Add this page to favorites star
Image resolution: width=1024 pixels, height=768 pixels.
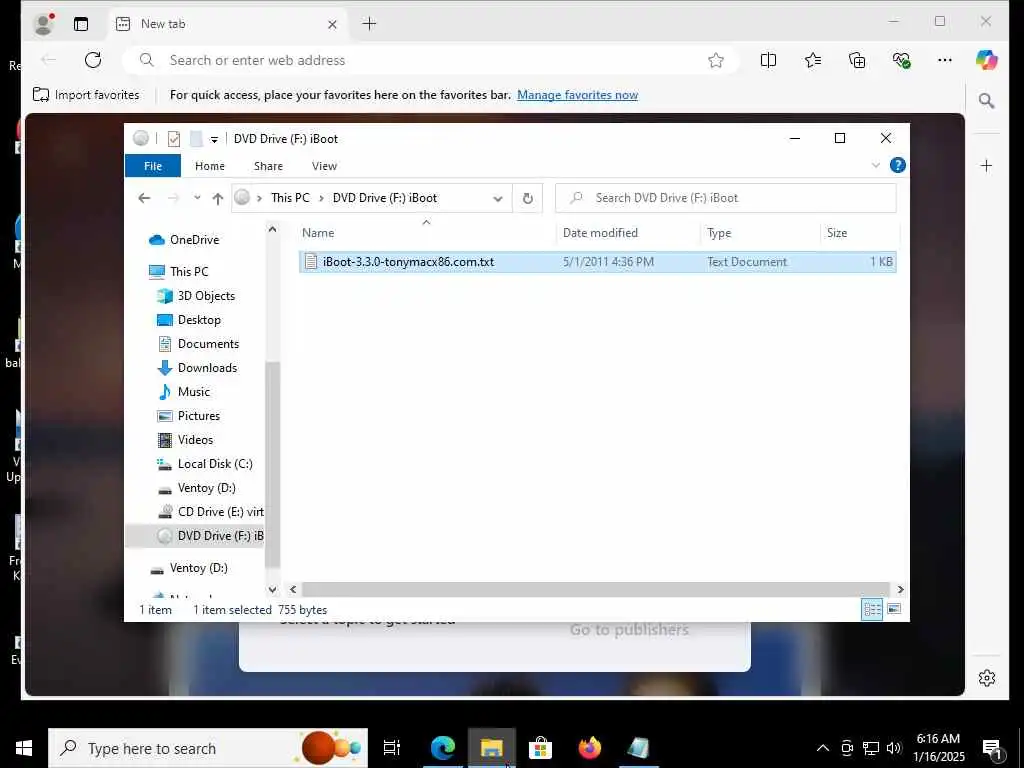716,60
